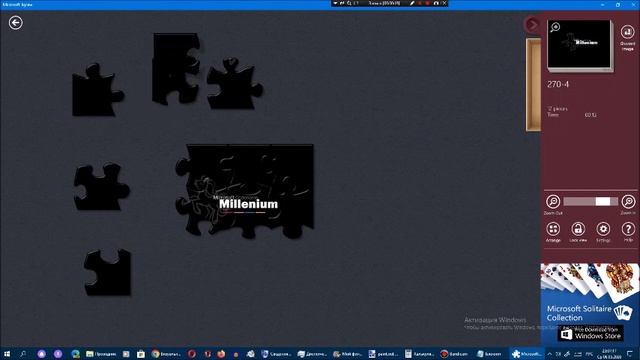
Task: Select the puzzle title 270-4
Action: point(558,84)
